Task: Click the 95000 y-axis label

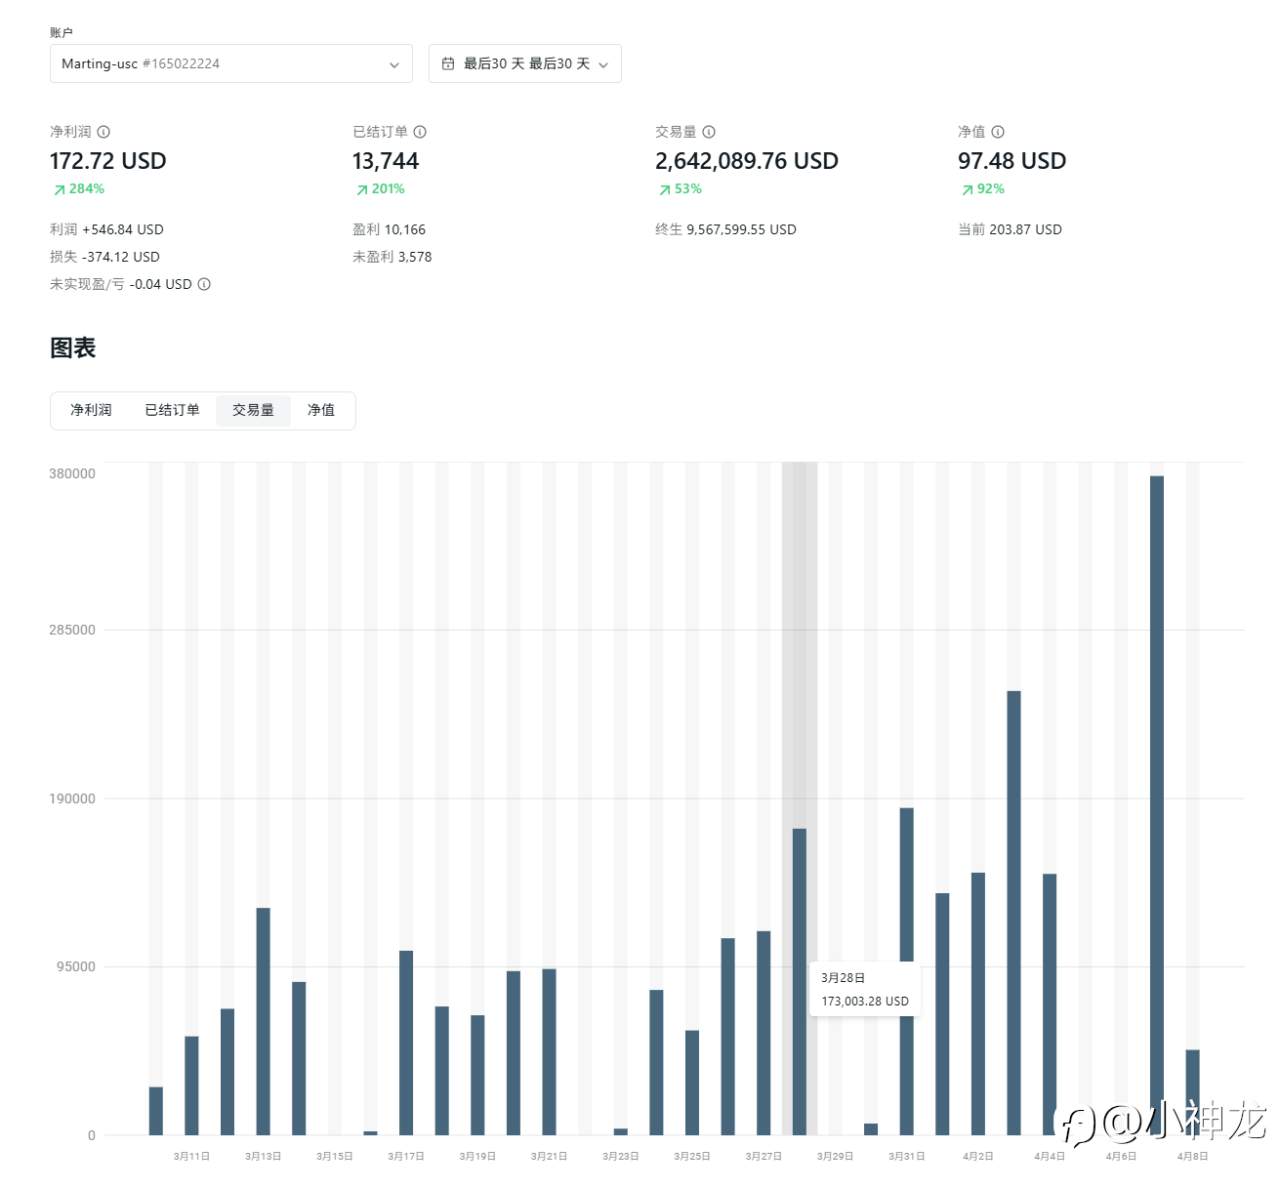Action: click(x=76, y=967)
